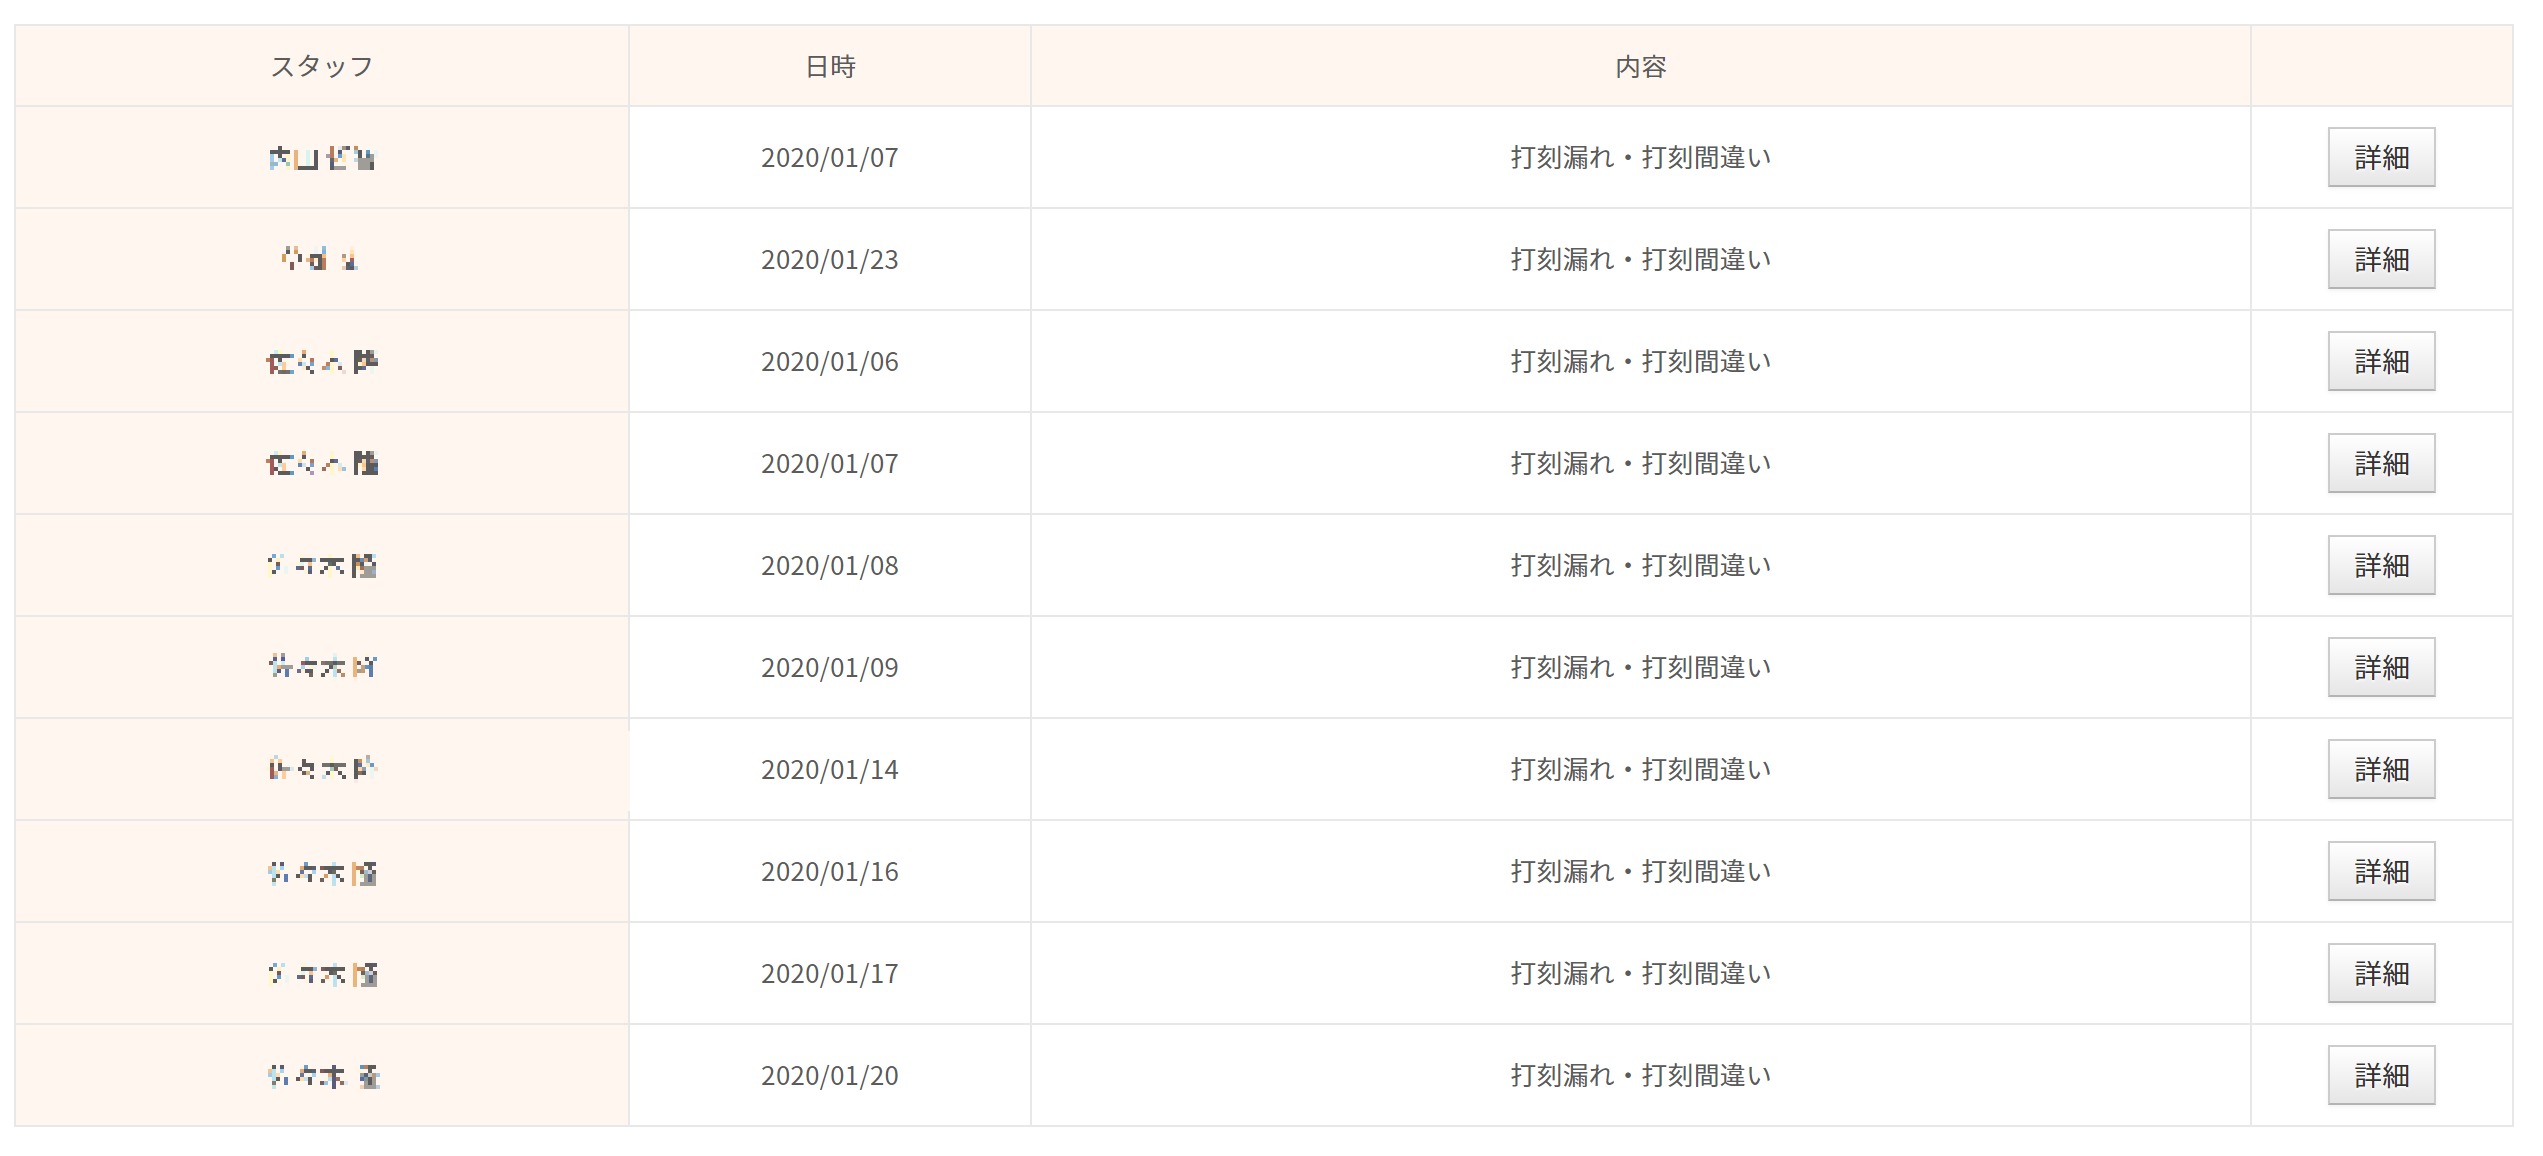Viewport: 2543px width, 1156px height.
Task: Click the スタッフ column header
Action: click(322, 66)
